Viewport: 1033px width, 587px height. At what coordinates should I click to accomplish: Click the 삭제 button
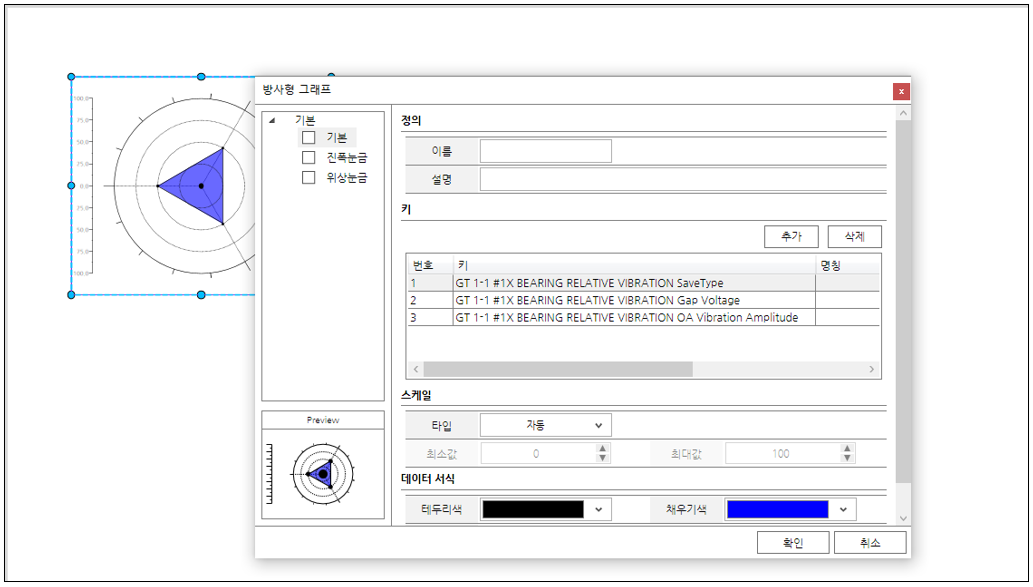click(854, 237)
